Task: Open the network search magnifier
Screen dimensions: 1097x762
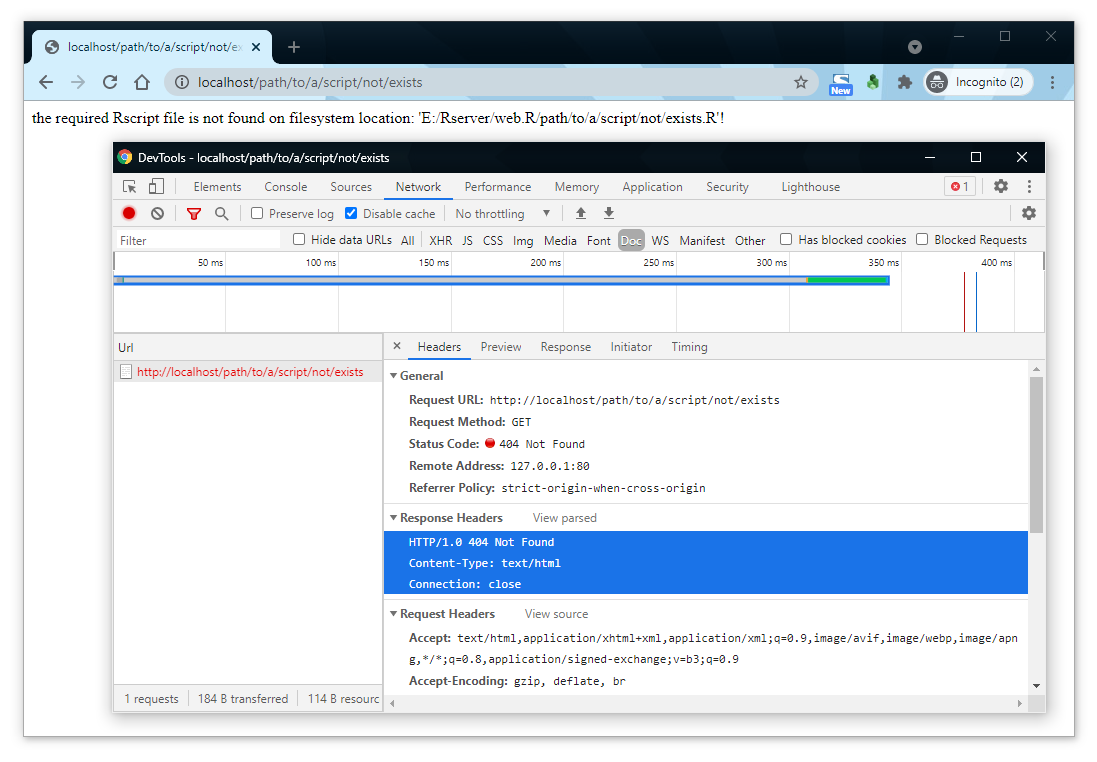Action: pyautogui.click(x=221, y=213)
